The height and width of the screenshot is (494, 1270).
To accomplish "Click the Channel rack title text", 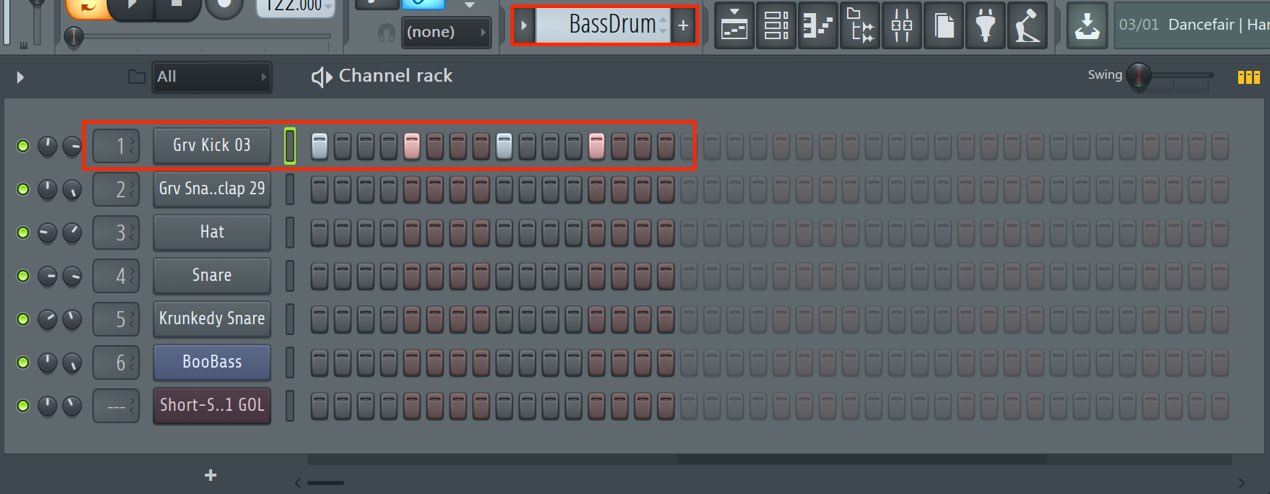I will [396, 76].
